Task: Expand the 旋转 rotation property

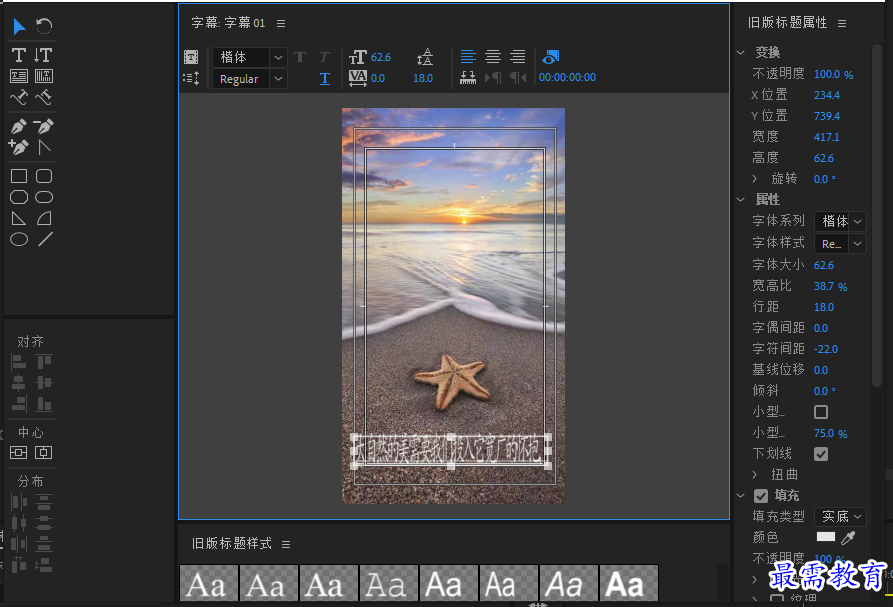Action: (755, 179)
